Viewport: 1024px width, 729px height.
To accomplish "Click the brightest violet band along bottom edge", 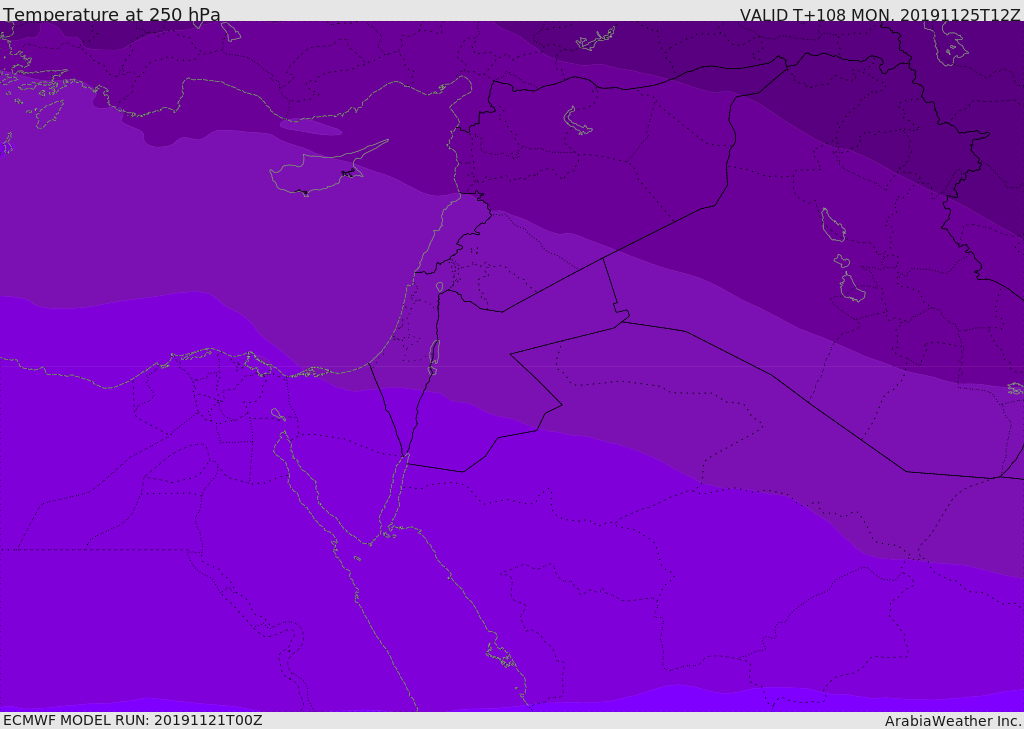I will pyautogui.click(x=680, y=700).
